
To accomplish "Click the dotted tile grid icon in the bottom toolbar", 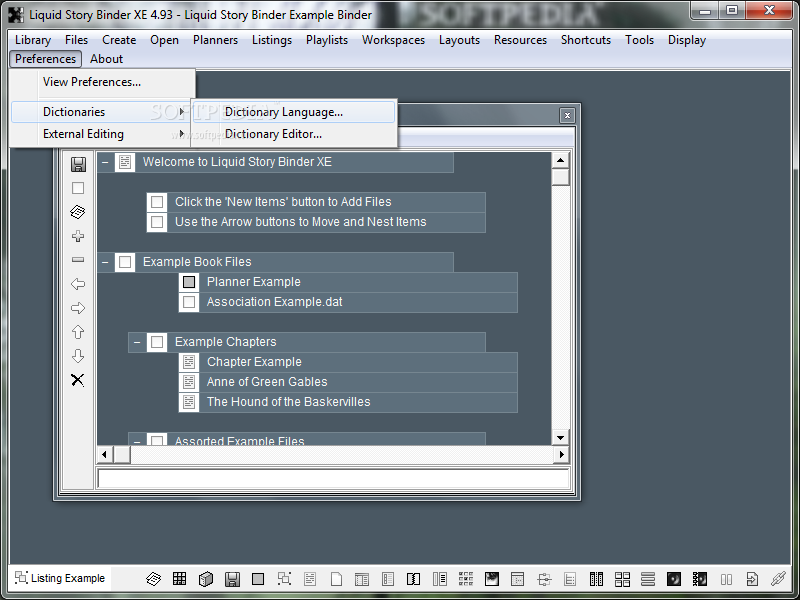I will coord(466,579).
